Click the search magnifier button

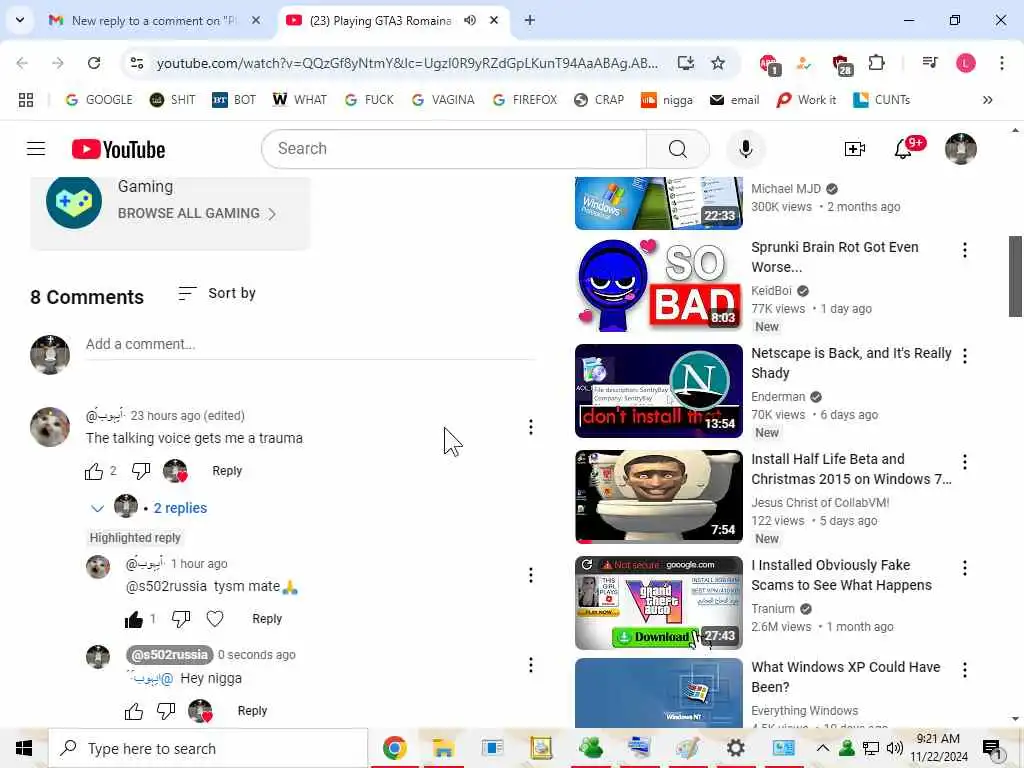(678, 149)
